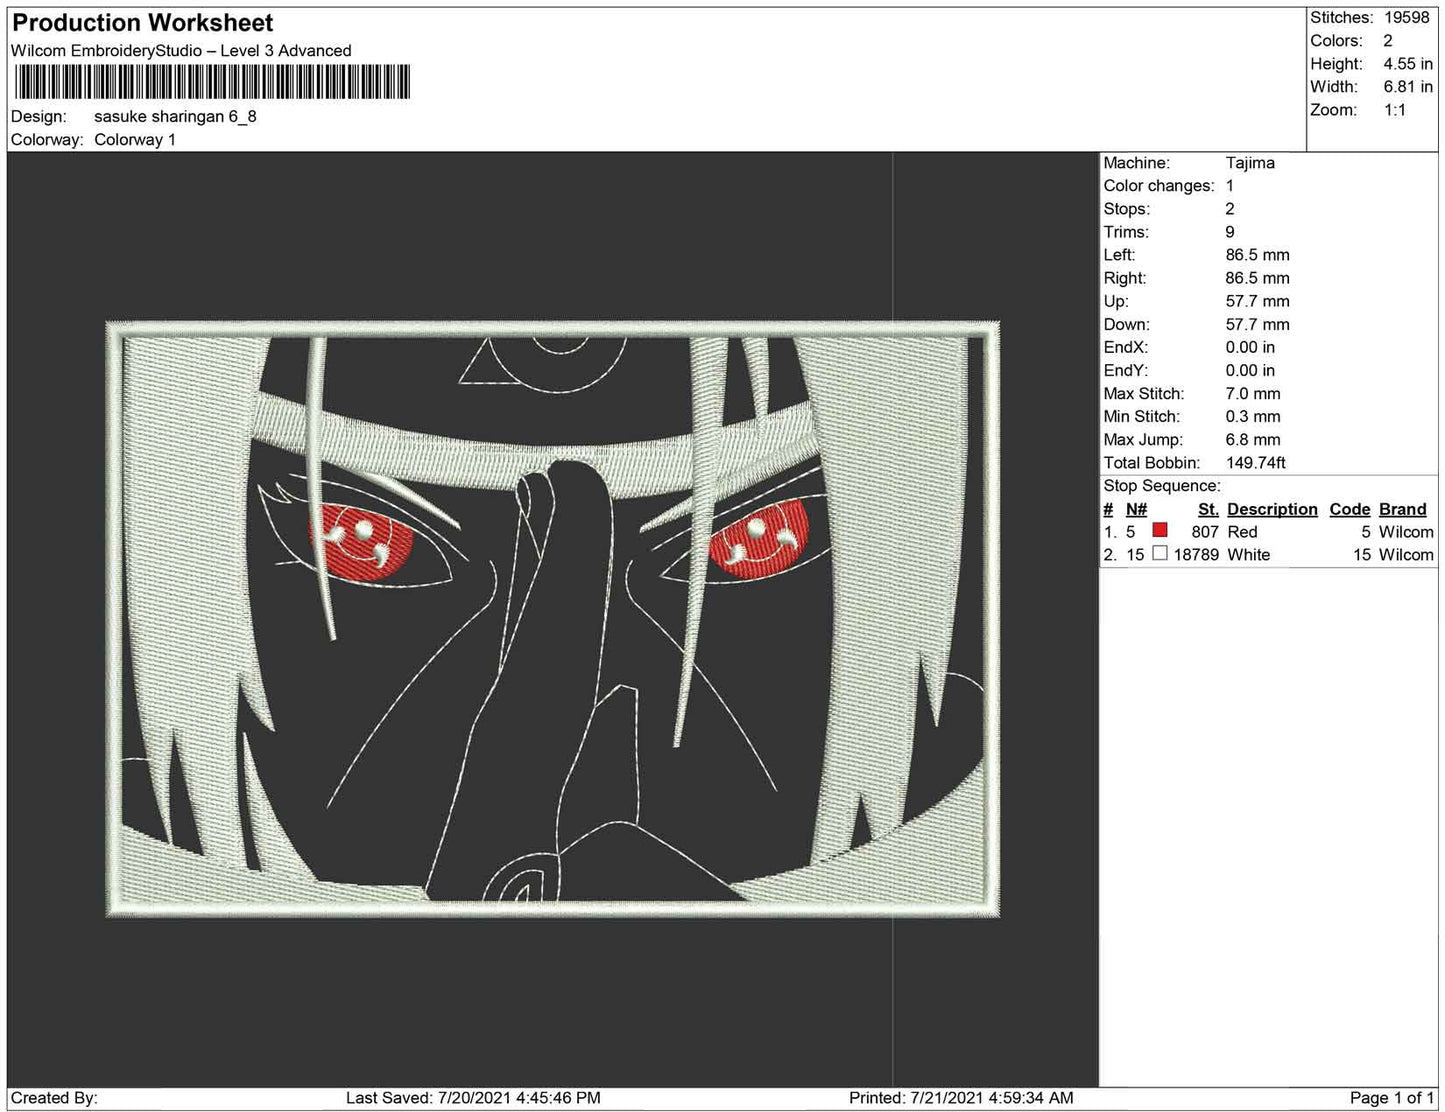Click the 'Color changes:' label

click(1159, 186)
